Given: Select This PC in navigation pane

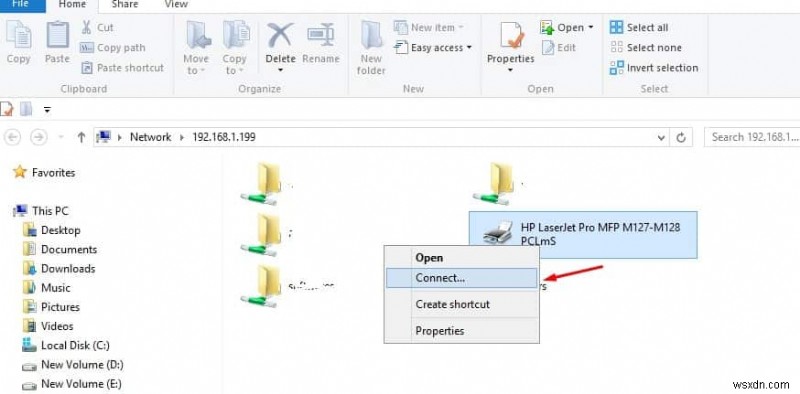Looking at the screenshot, I should (42, 211).
